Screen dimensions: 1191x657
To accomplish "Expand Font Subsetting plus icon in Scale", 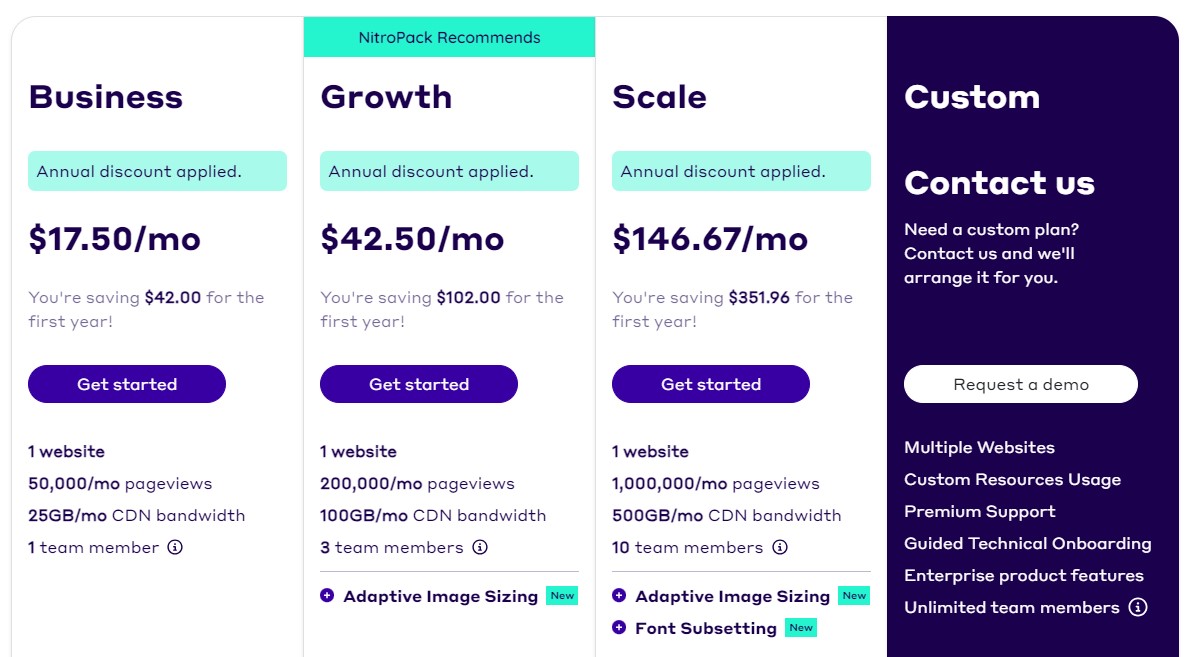I will pos(619,627).
